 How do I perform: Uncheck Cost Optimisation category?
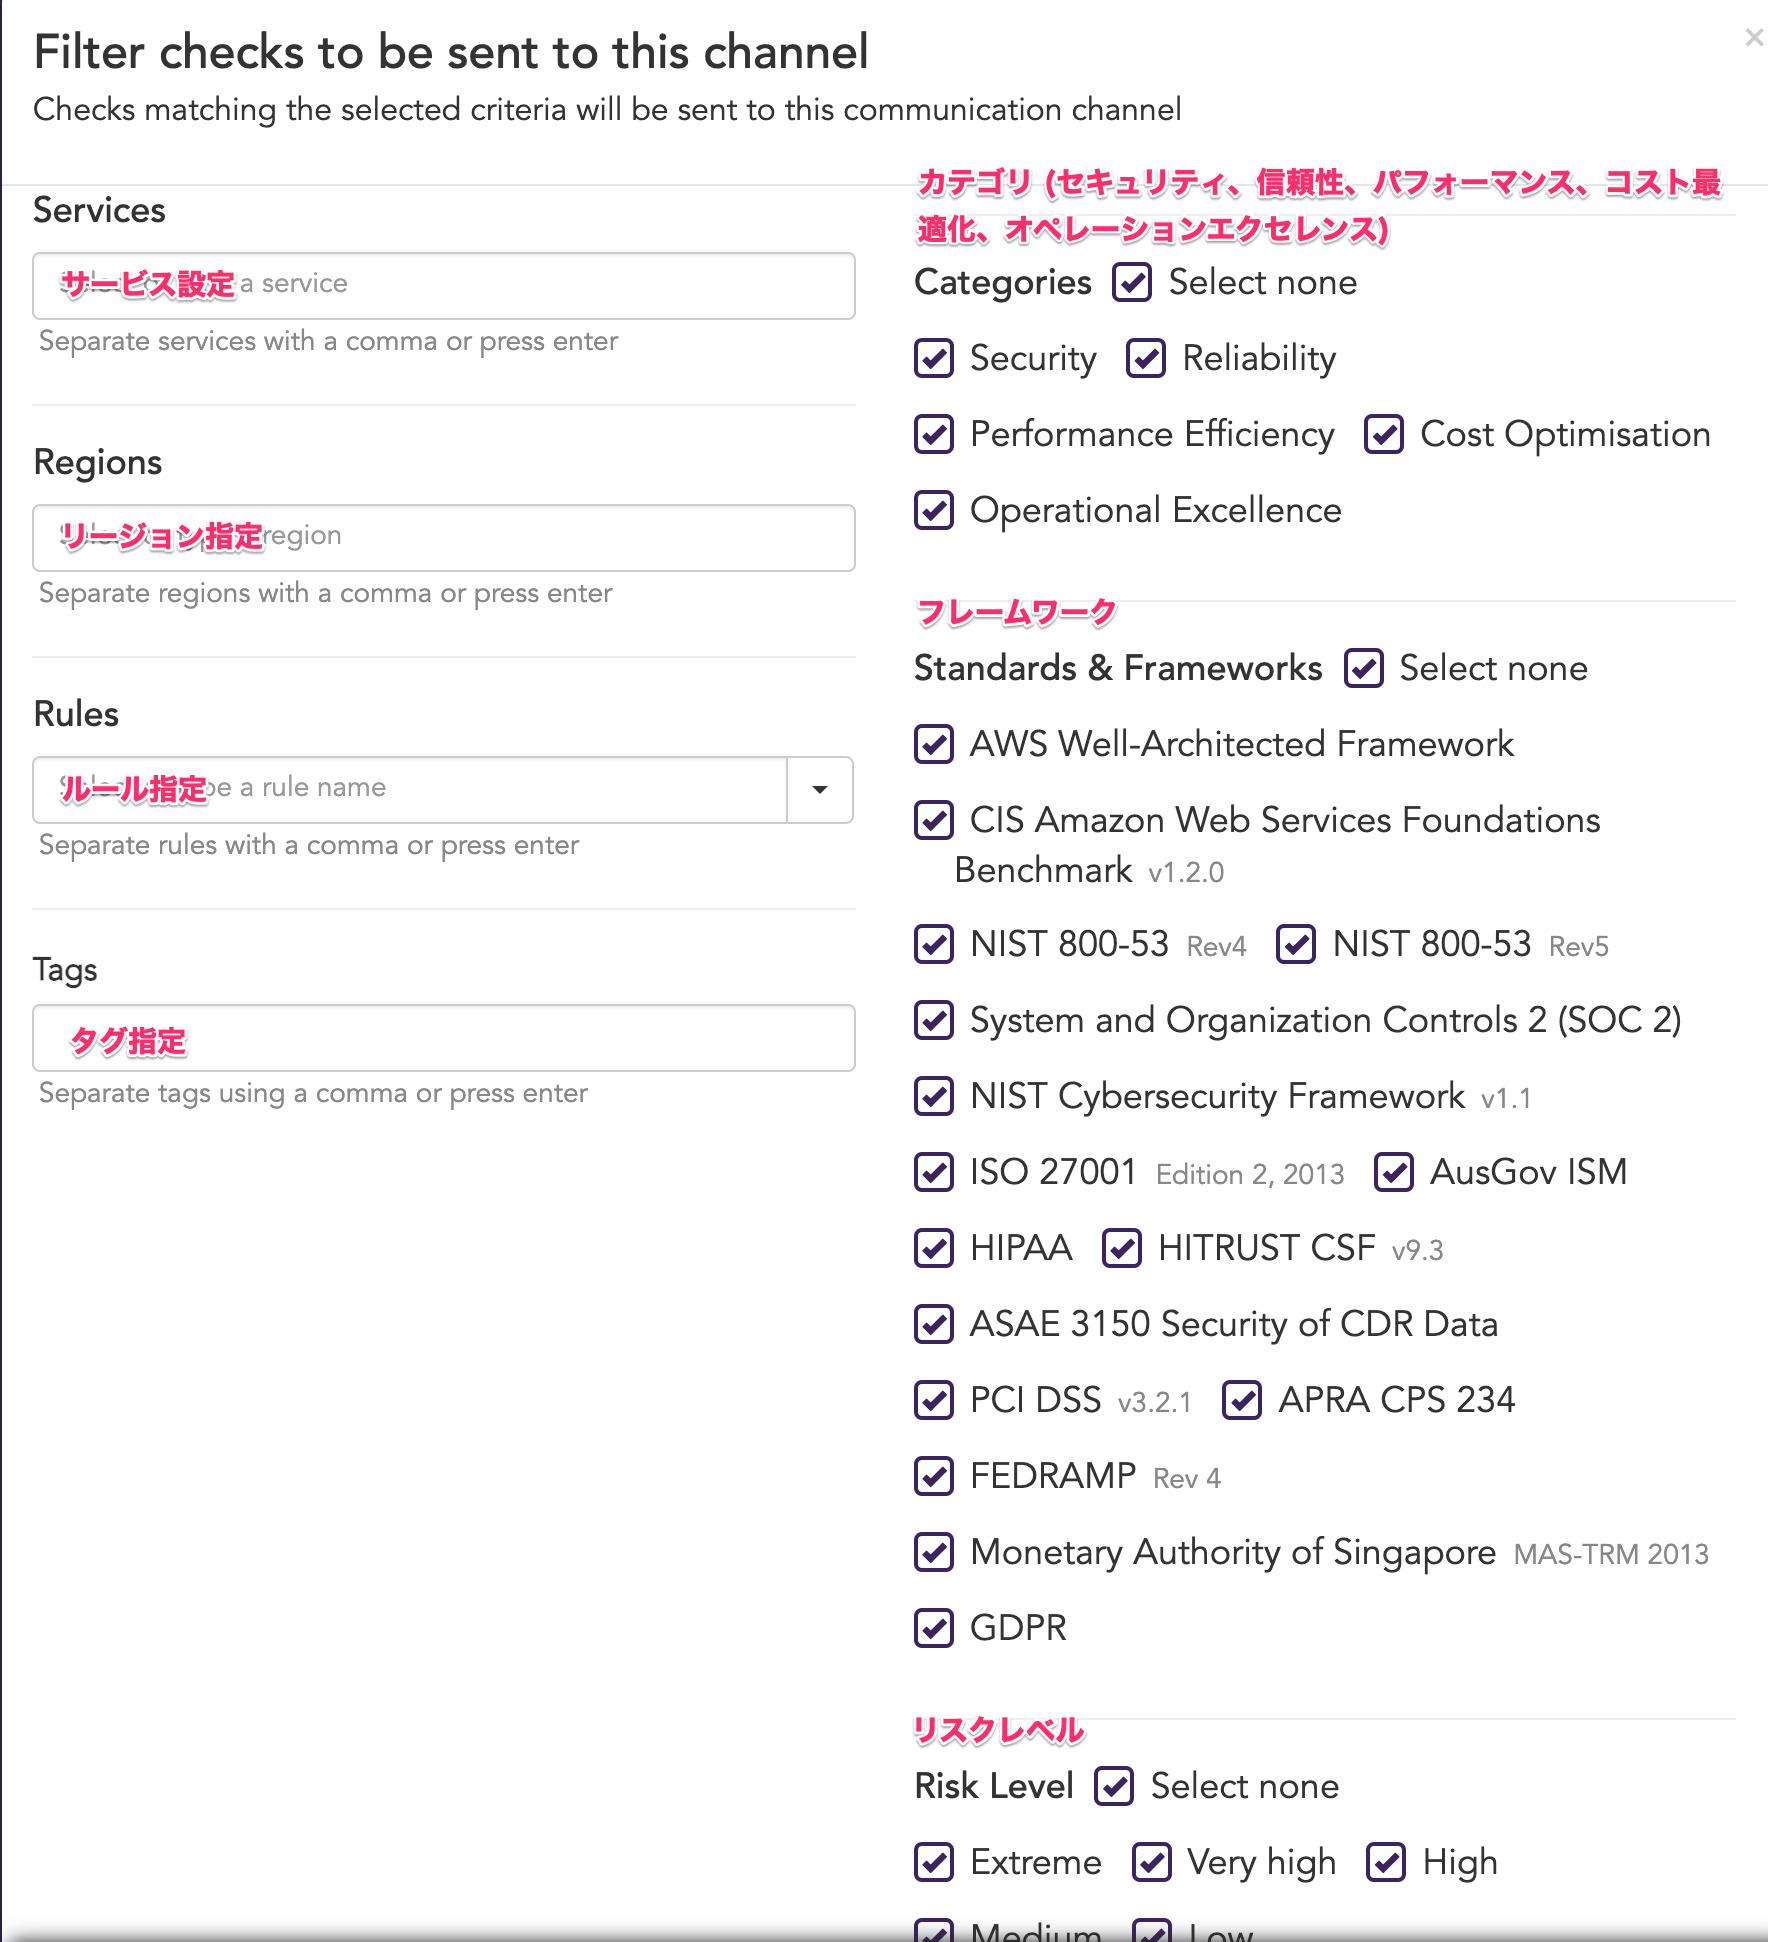(1384, 435)
